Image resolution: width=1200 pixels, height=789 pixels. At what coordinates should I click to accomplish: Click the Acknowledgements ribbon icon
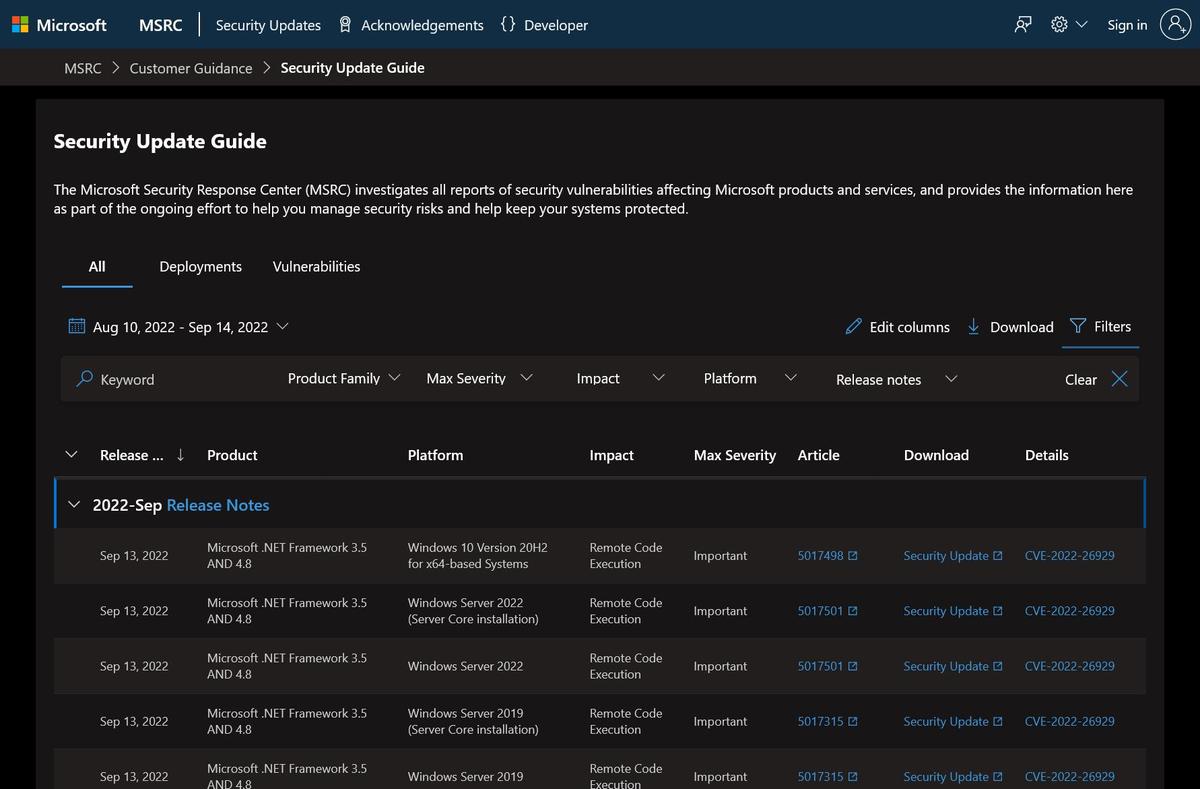(345, 25)
